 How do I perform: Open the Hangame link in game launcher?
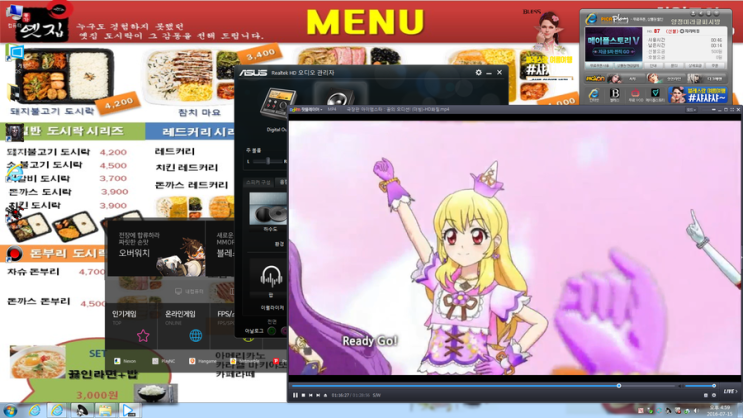point(203,361)
